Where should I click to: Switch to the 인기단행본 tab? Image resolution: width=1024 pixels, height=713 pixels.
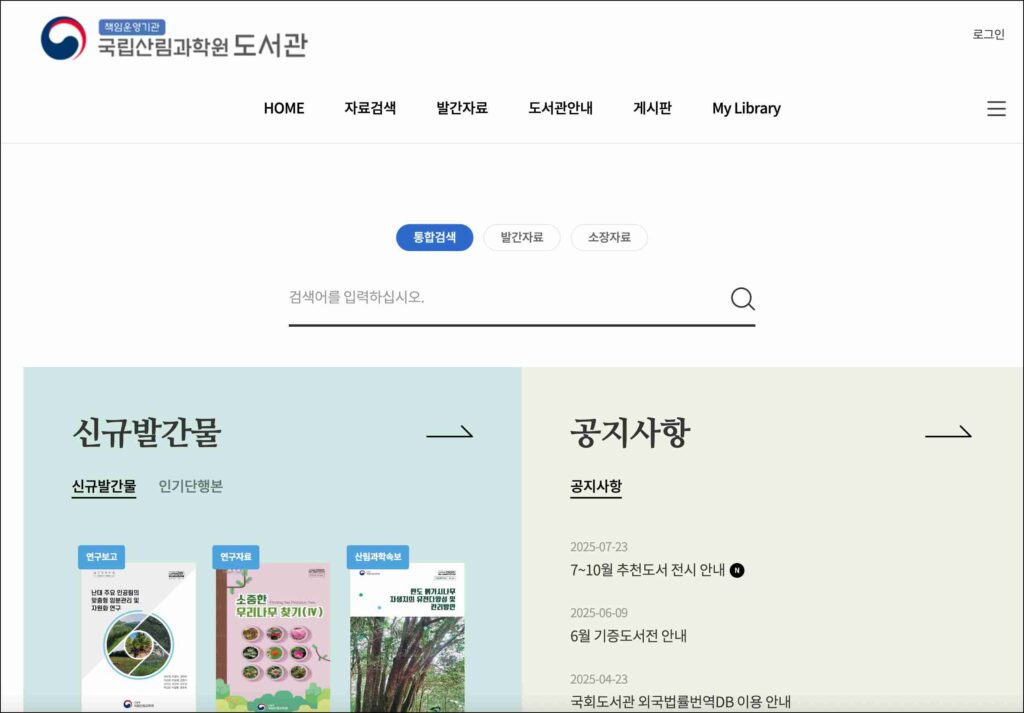tap(191, 486)
